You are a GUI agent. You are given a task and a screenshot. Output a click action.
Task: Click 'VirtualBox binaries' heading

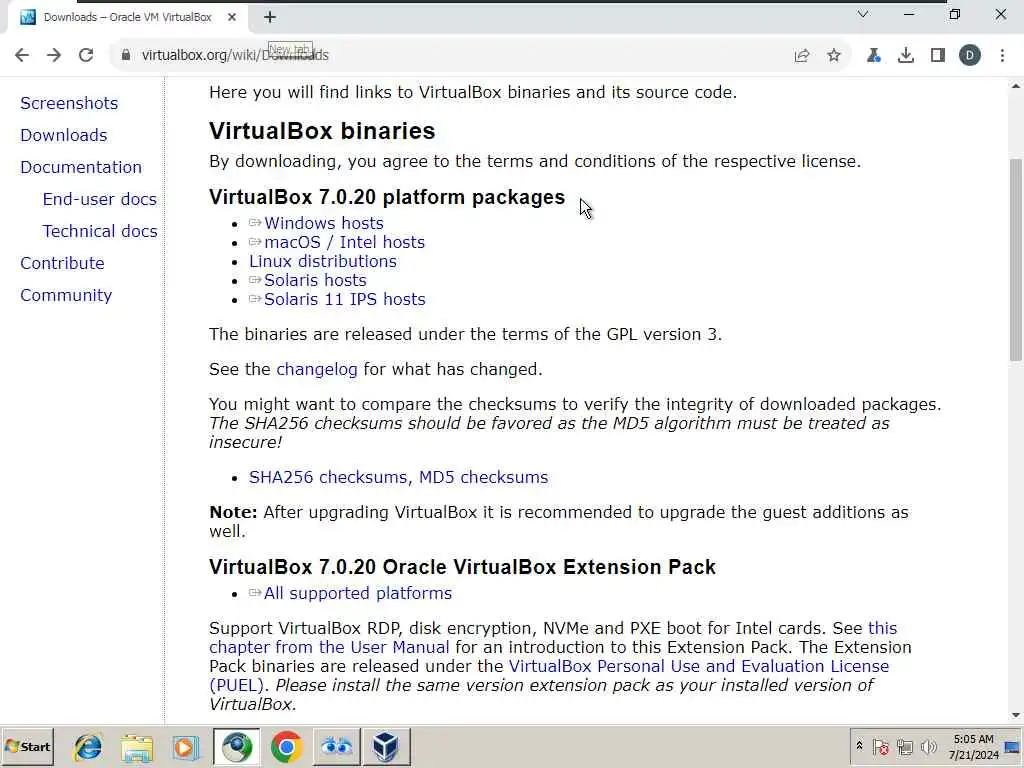pos(322,131)
